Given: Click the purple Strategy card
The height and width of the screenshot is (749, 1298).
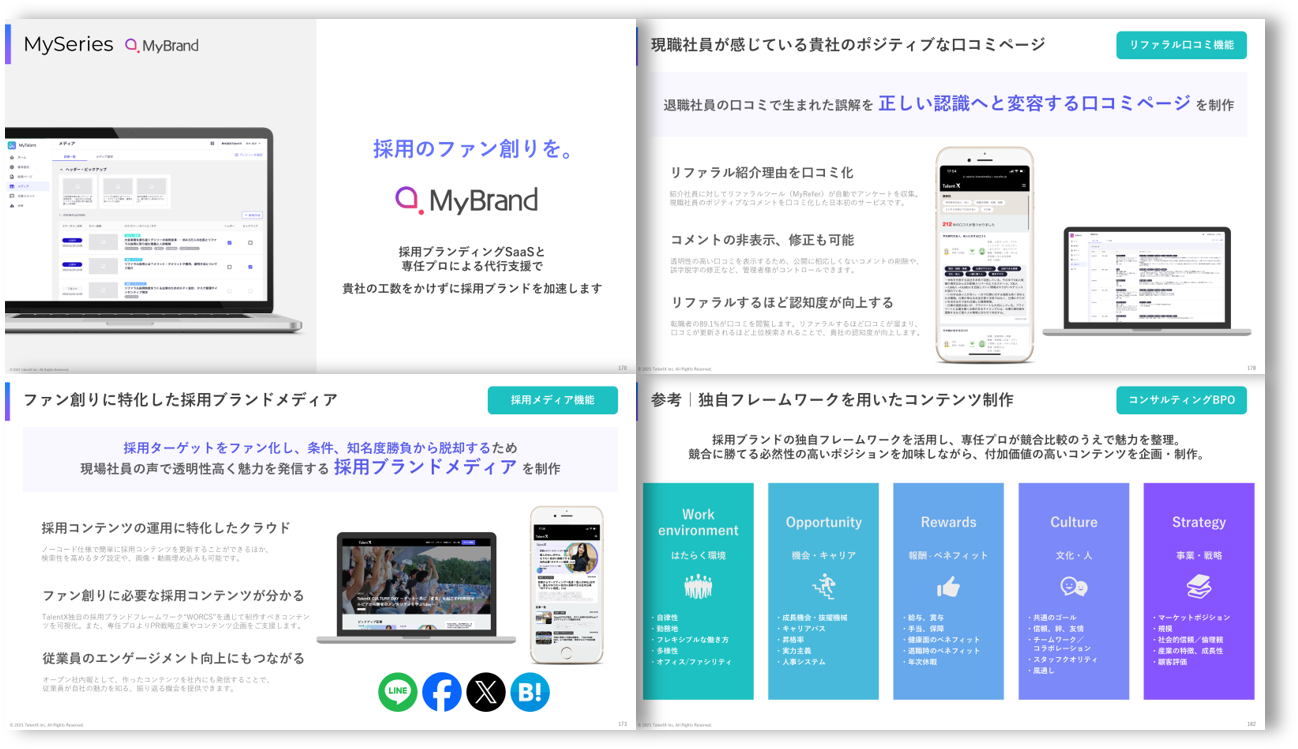Looking at the screenshot, I should click(1198, 590).
